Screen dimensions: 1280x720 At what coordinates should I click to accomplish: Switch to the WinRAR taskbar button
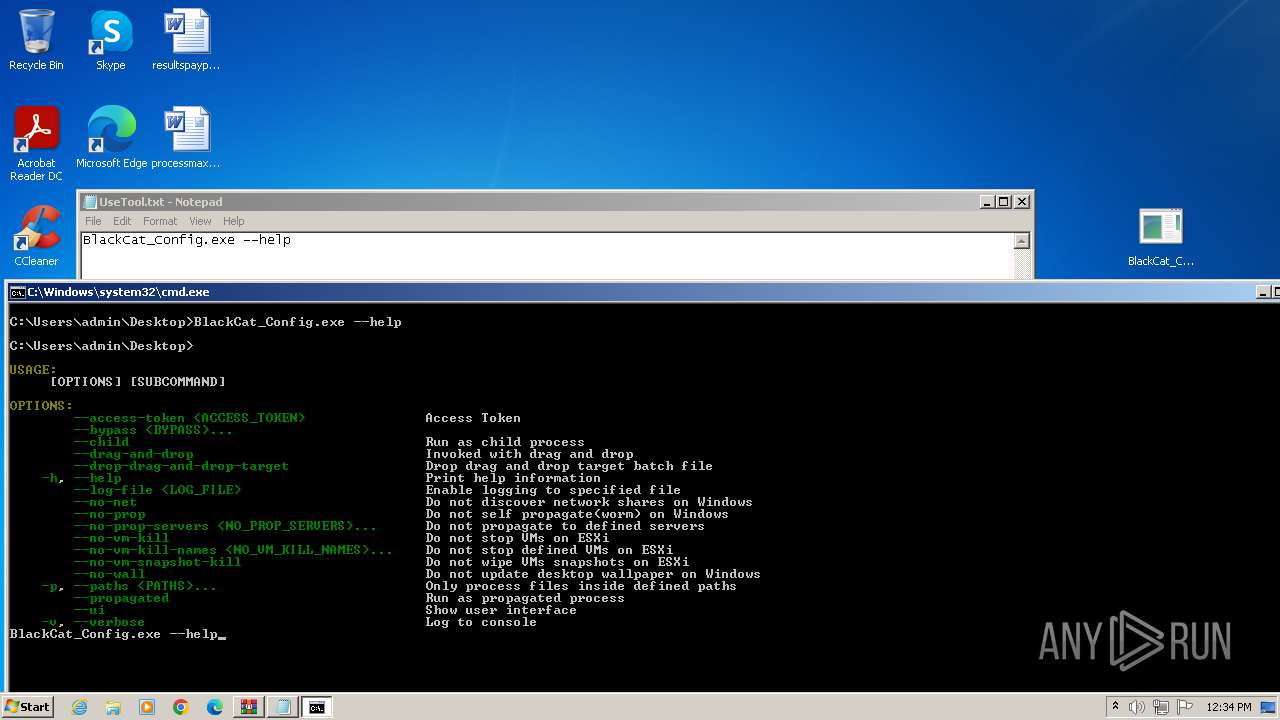tap(248, 707)
